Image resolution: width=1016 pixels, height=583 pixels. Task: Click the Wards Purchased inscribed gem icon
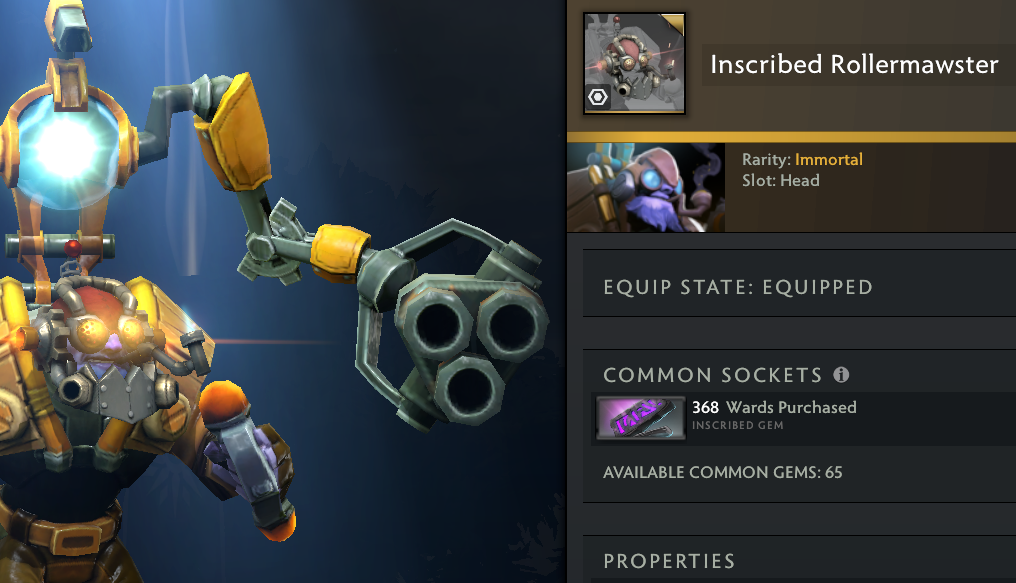[x=640, y=418]
